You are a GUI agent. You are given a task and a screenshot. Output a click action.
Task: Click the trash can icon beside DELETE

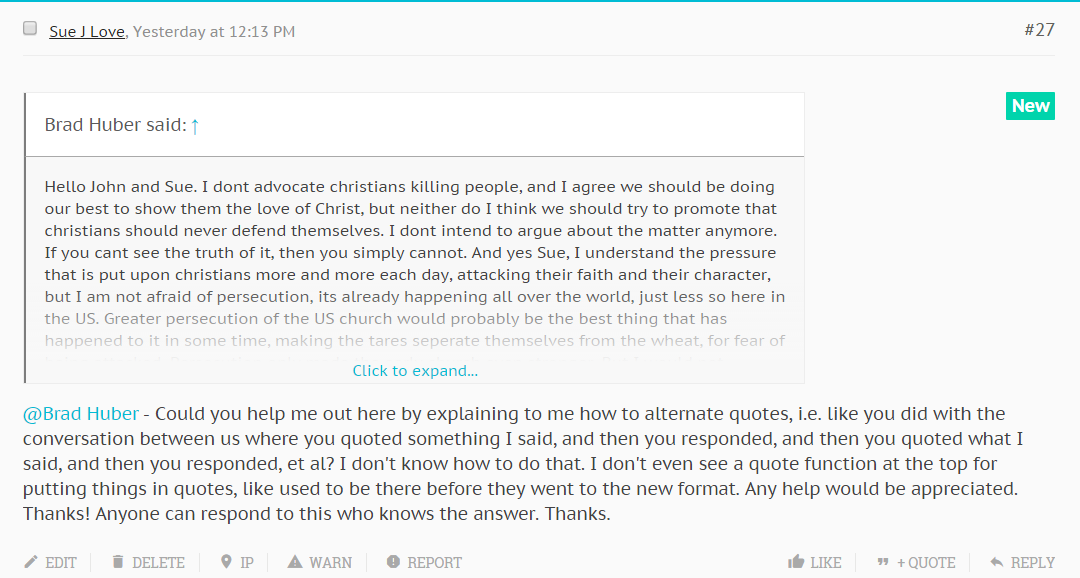click(x=118, y=562)
